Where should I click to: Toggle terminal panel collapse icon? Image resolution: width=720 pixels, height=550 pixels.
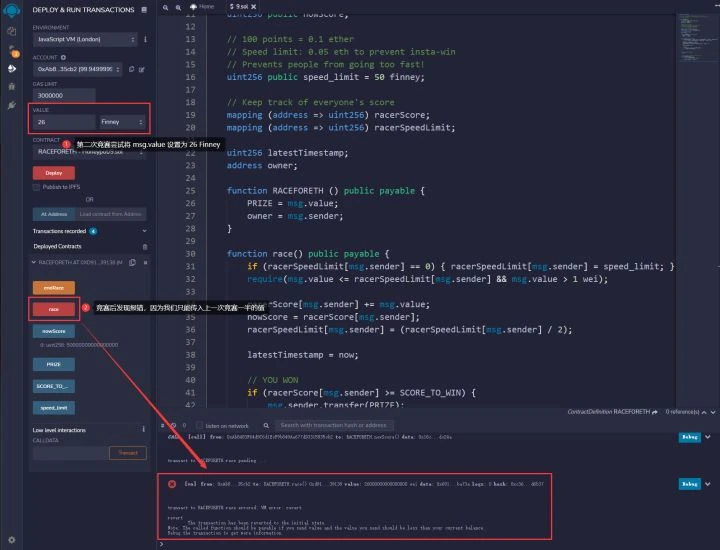pyautogui.click(x=163, y=426)
